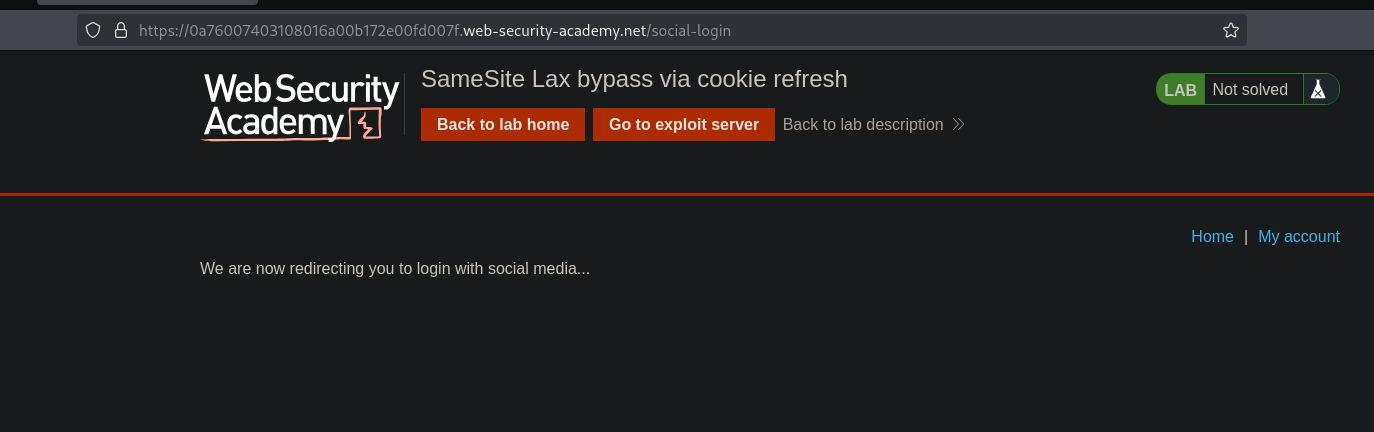
Task: Open the Go to exploit server button
Action: click(x=683, y=124)
